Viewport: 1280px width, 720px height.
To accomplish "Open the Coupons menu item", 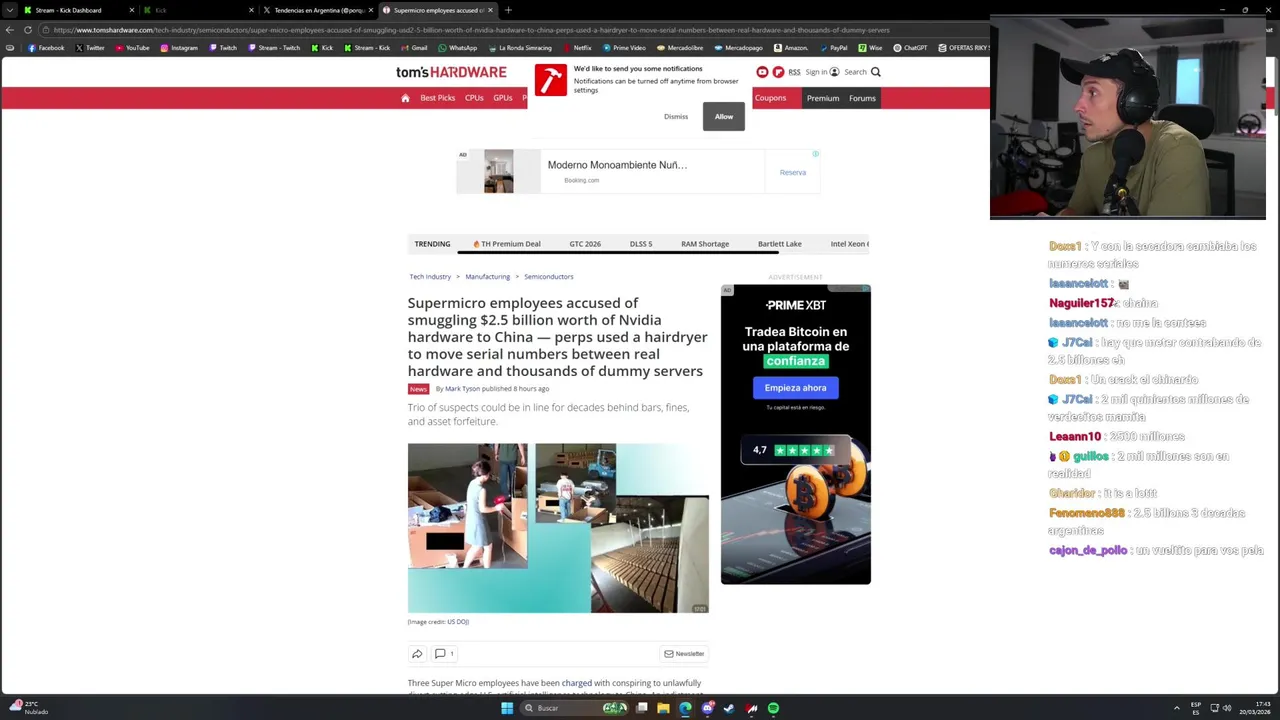I will 770,98.
